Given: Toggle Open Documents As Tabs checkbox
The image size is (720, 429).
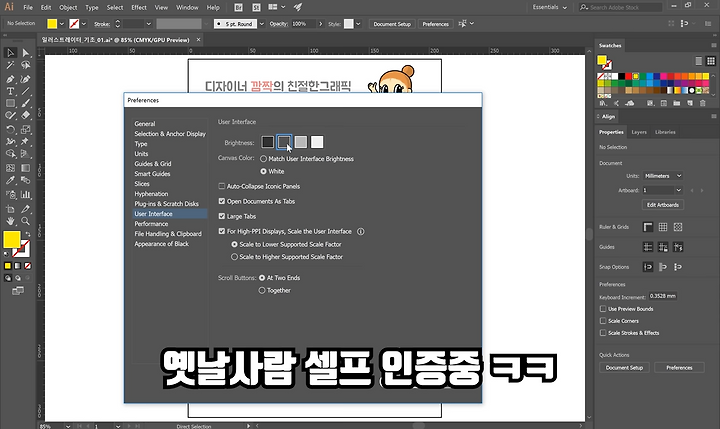Looking at the screenshot, I should pos(222,201).
